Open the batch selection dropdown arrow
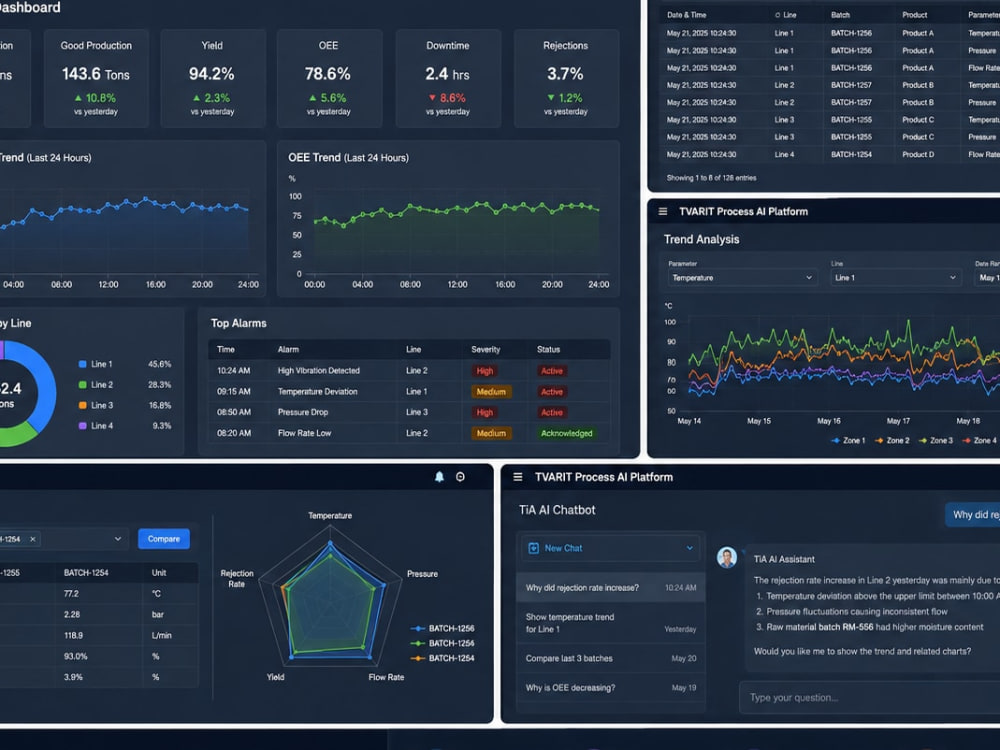Screen dimensions: 1000x750 118,539
